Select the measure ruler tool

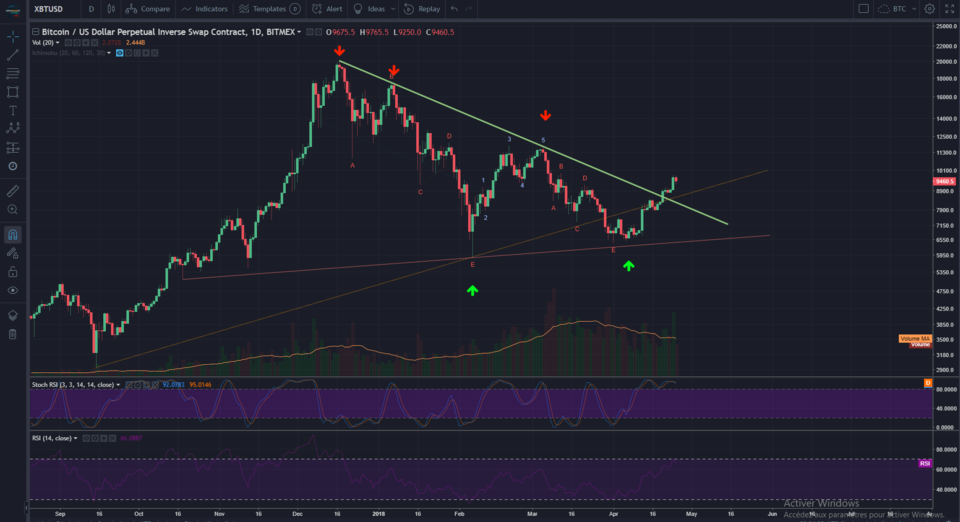(x=12, y=191)
